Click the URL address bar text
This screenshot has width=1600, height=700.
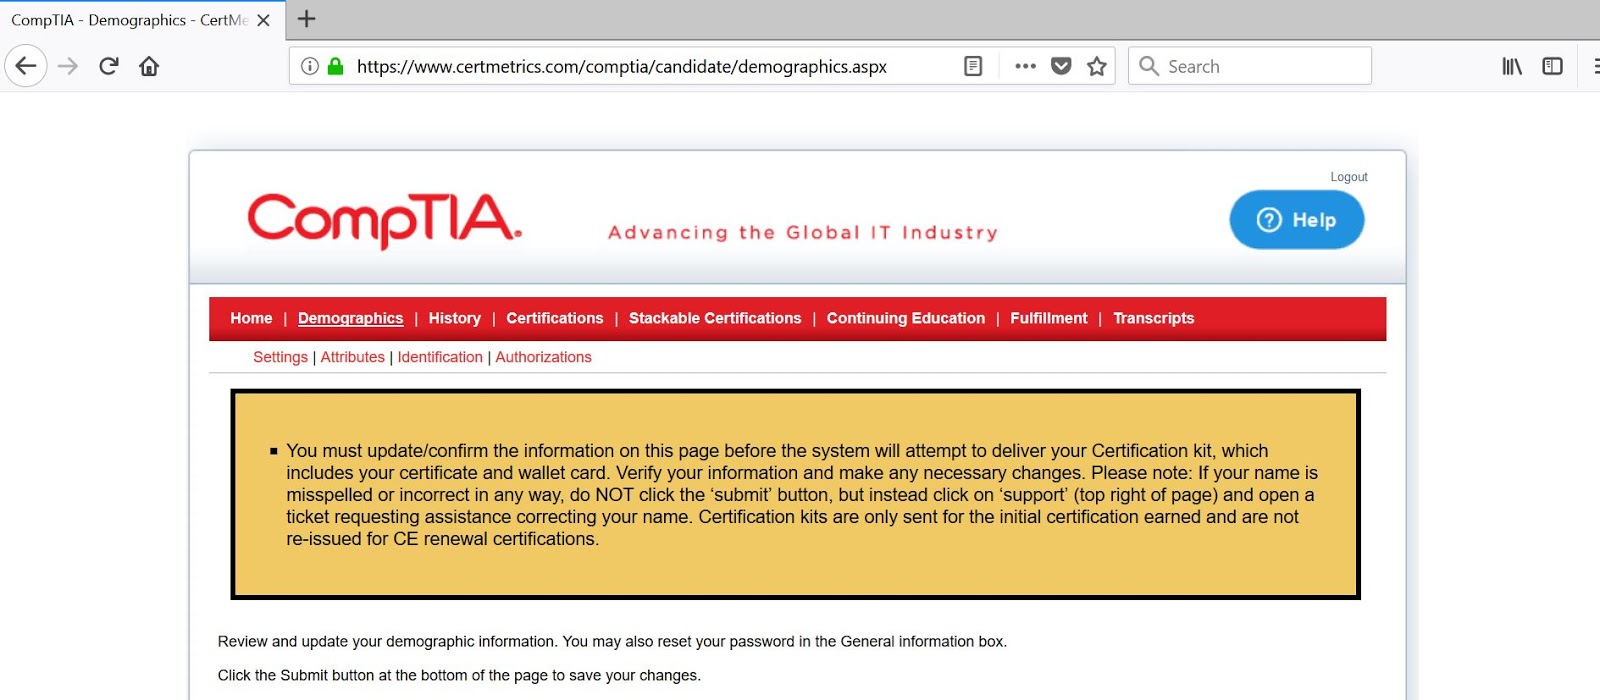click(x=622, y=67)
